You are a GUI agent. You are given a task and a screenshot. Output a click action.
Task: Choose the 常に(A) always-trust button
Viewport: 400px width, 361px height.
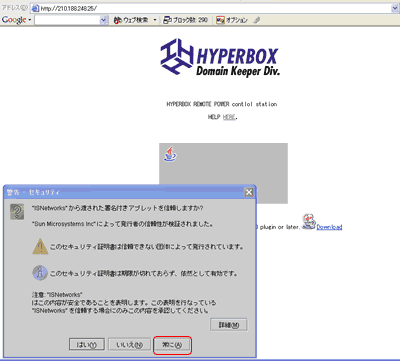172,345
